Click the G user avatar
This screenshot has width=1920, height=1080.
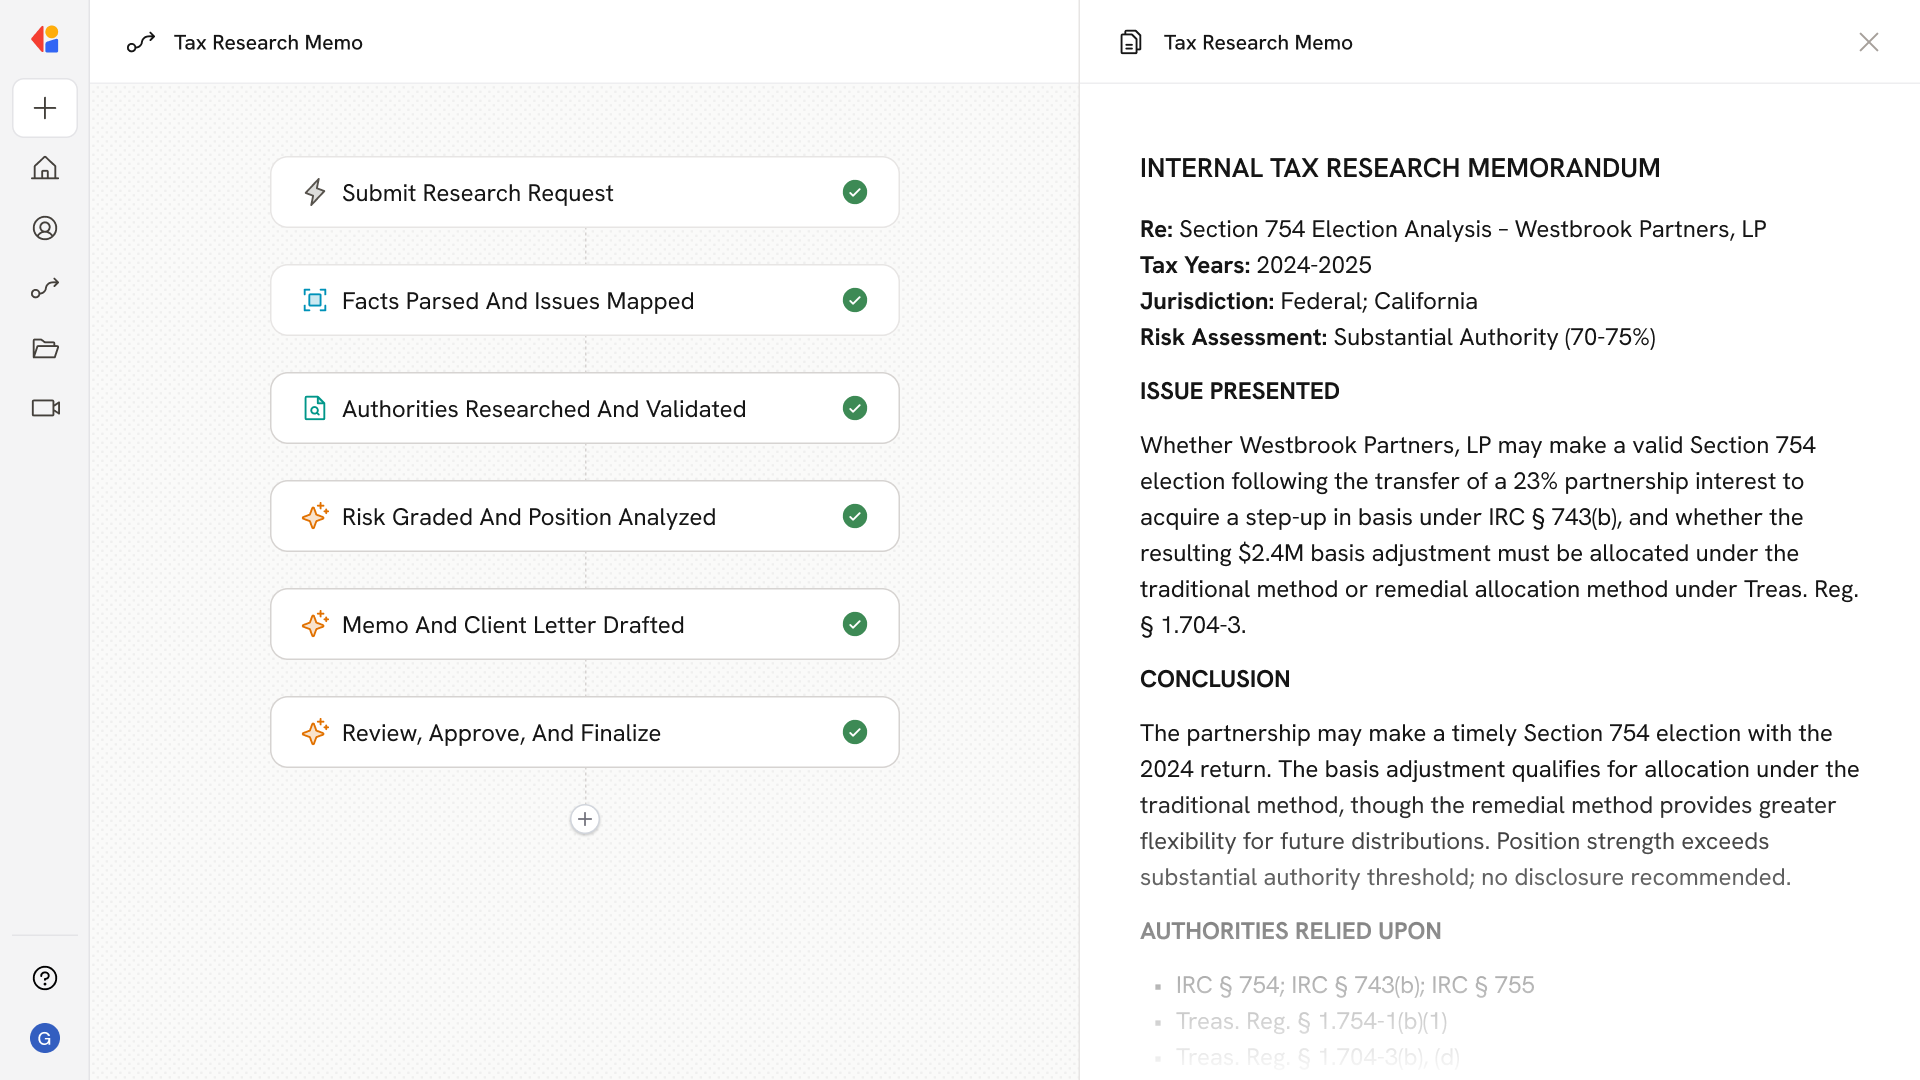tap(45, 1038)
